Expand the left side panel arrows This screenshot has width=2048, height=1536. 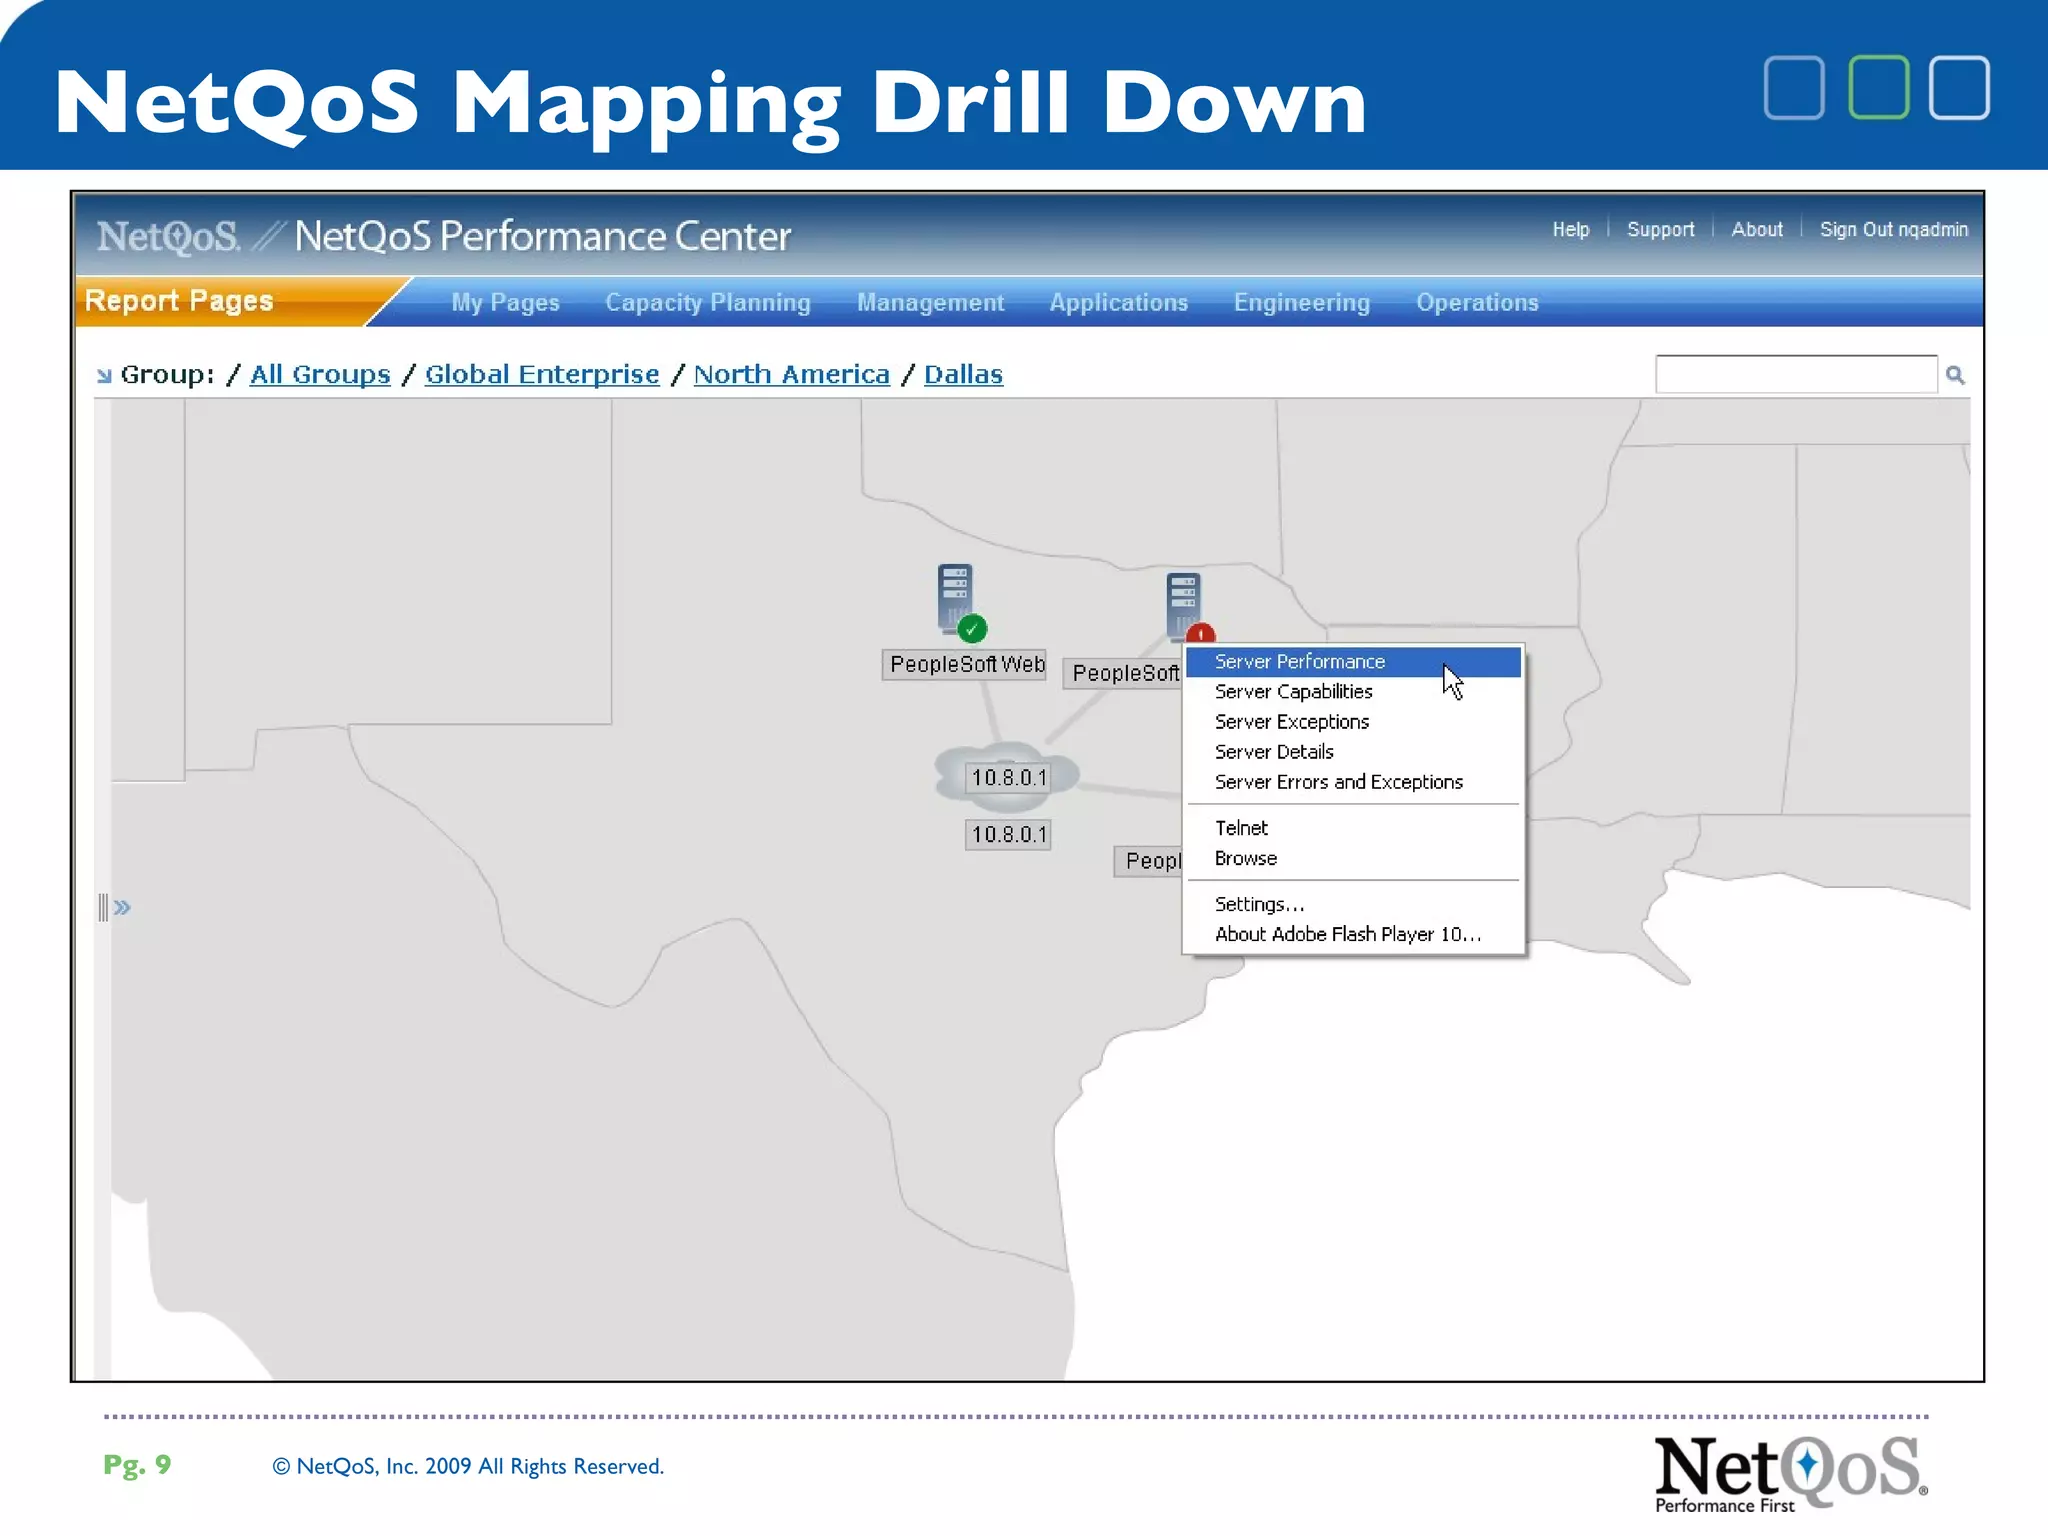coord(122,907)
